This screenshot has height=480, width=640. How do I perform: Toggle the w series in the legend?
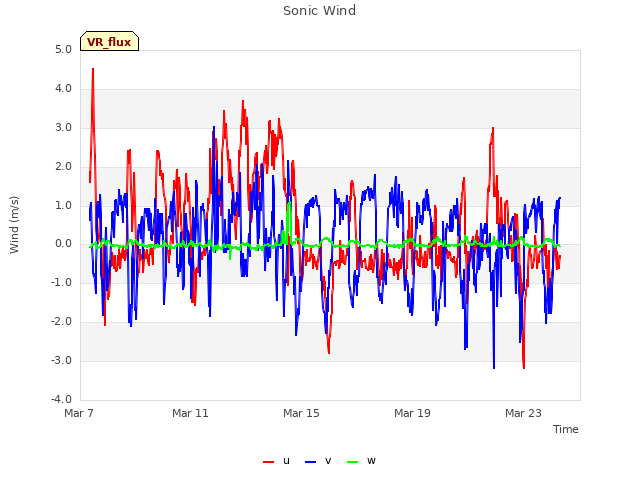(x=361, y=461)
